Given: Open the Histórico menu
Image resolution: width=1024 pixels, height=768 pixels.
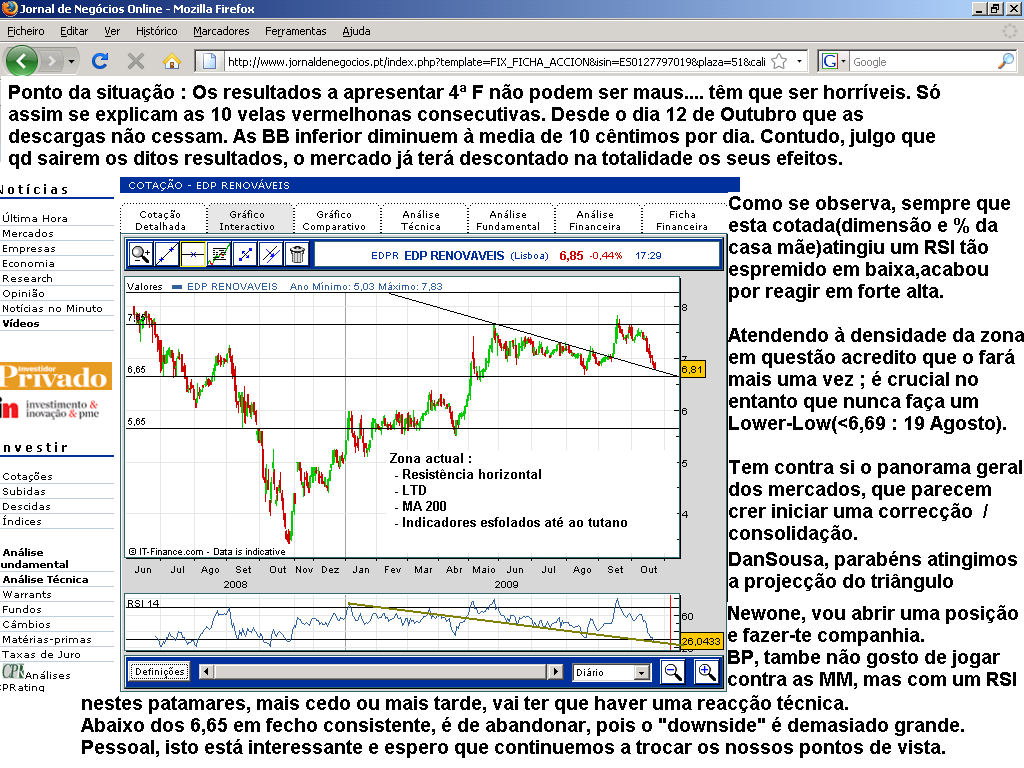Looking at the screenshot, I should 157,31.
